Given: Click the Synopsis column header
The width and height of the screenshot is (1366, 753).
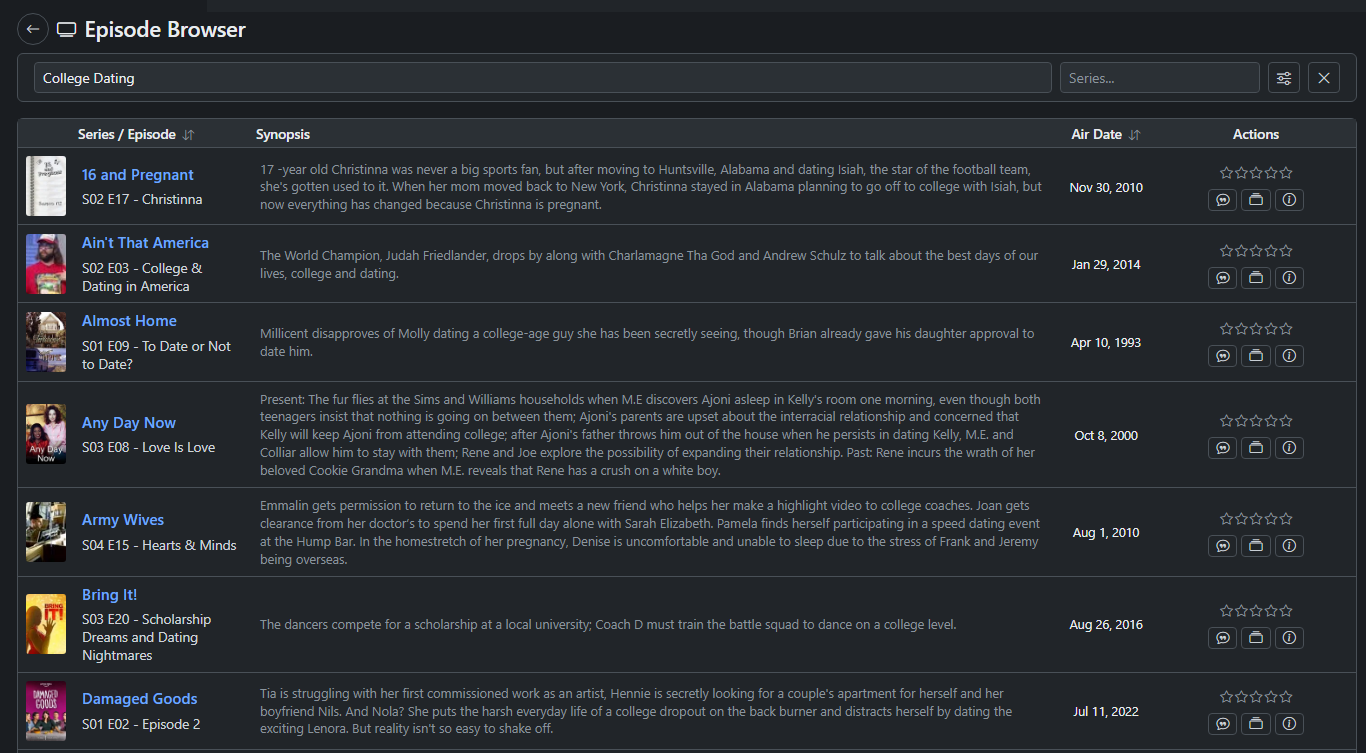Looking at the screenshot, I should 283,133.
